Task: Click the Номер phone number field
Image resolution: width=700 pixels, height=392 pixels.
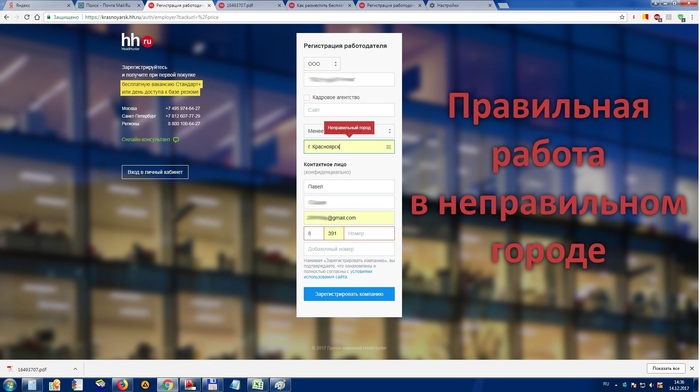Action: tap(369, 234)
